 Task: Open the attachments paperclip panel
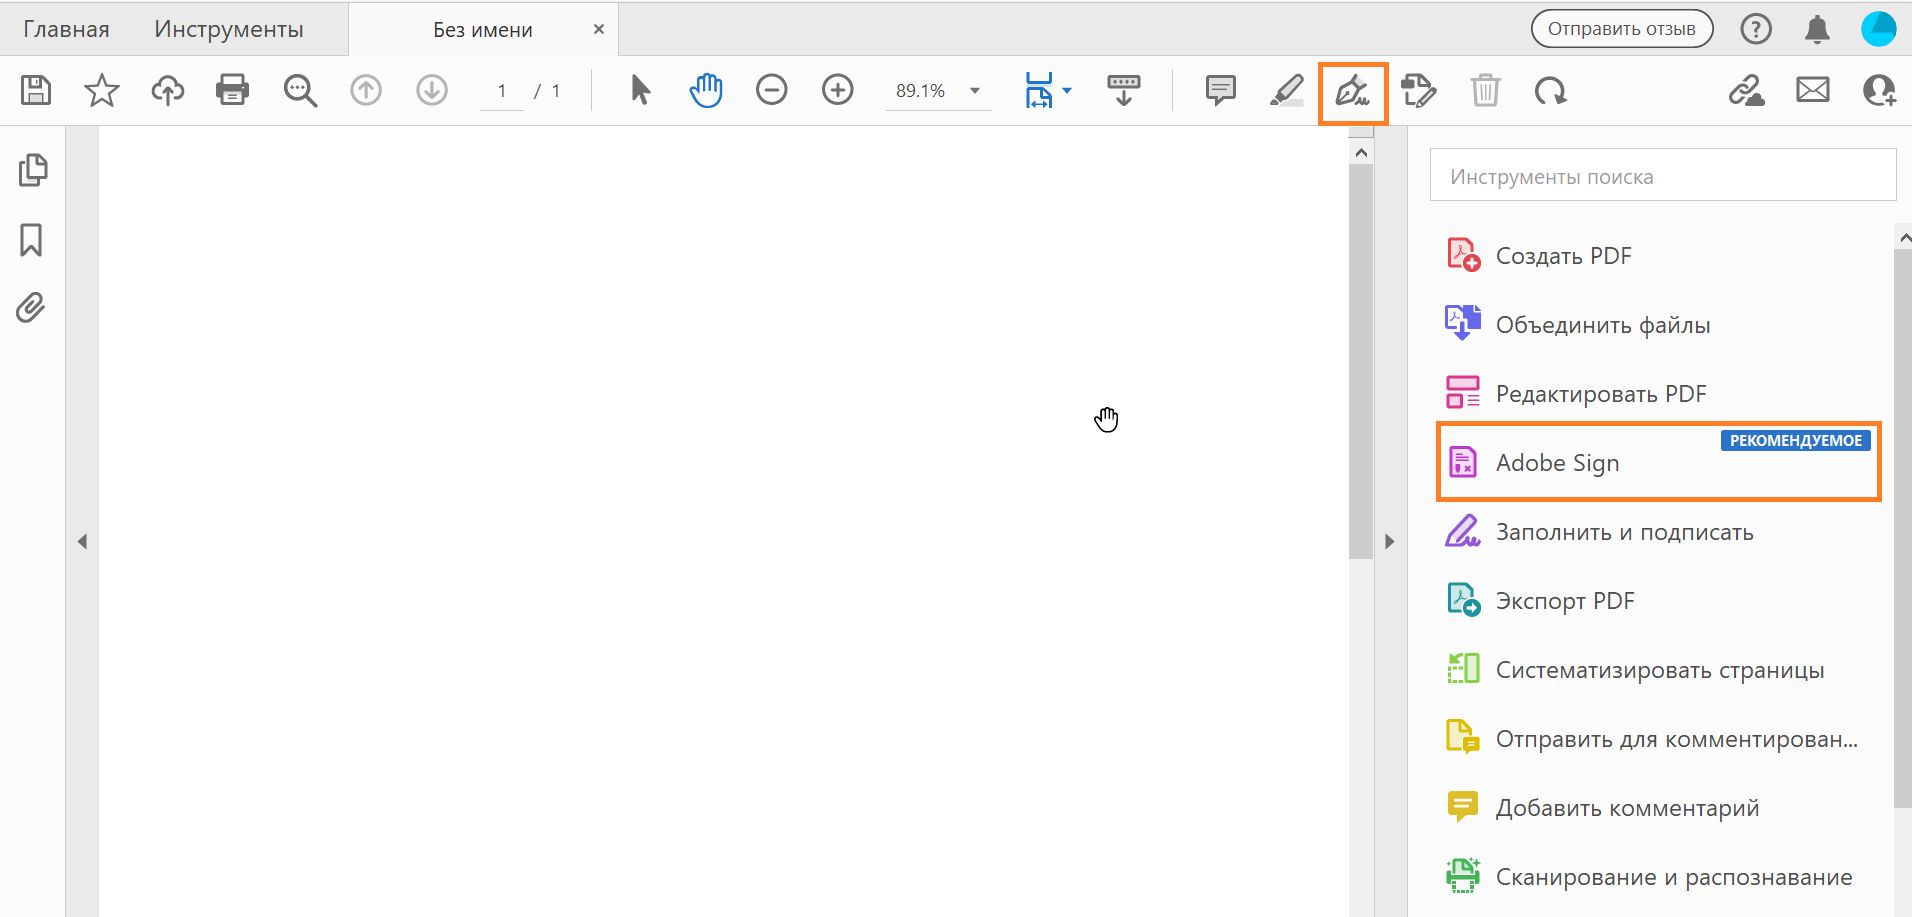(31, 307)
